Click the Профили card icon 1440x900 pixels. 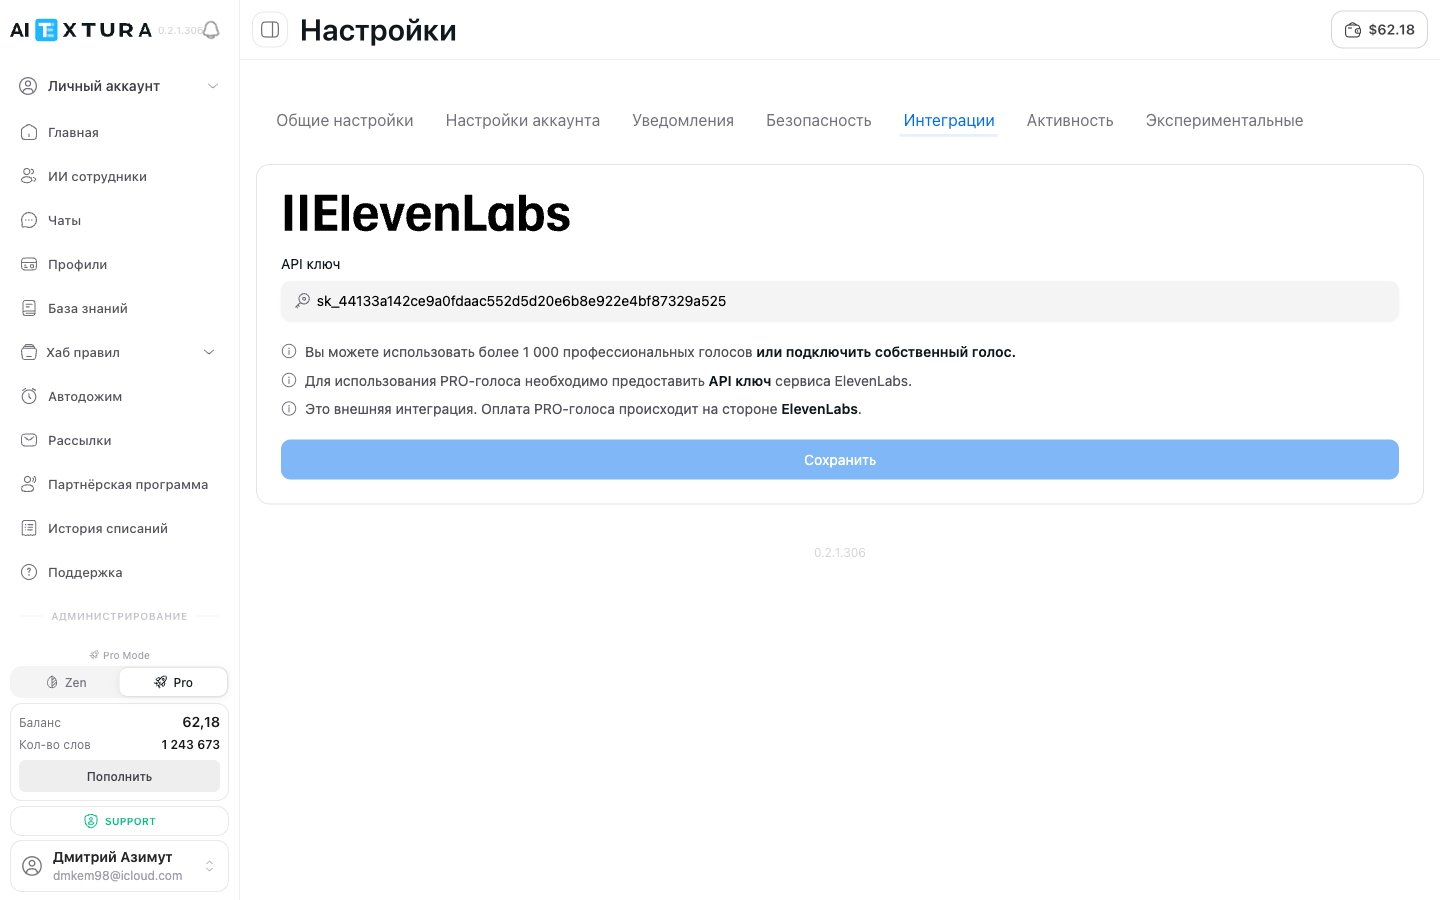pos(29,264)
